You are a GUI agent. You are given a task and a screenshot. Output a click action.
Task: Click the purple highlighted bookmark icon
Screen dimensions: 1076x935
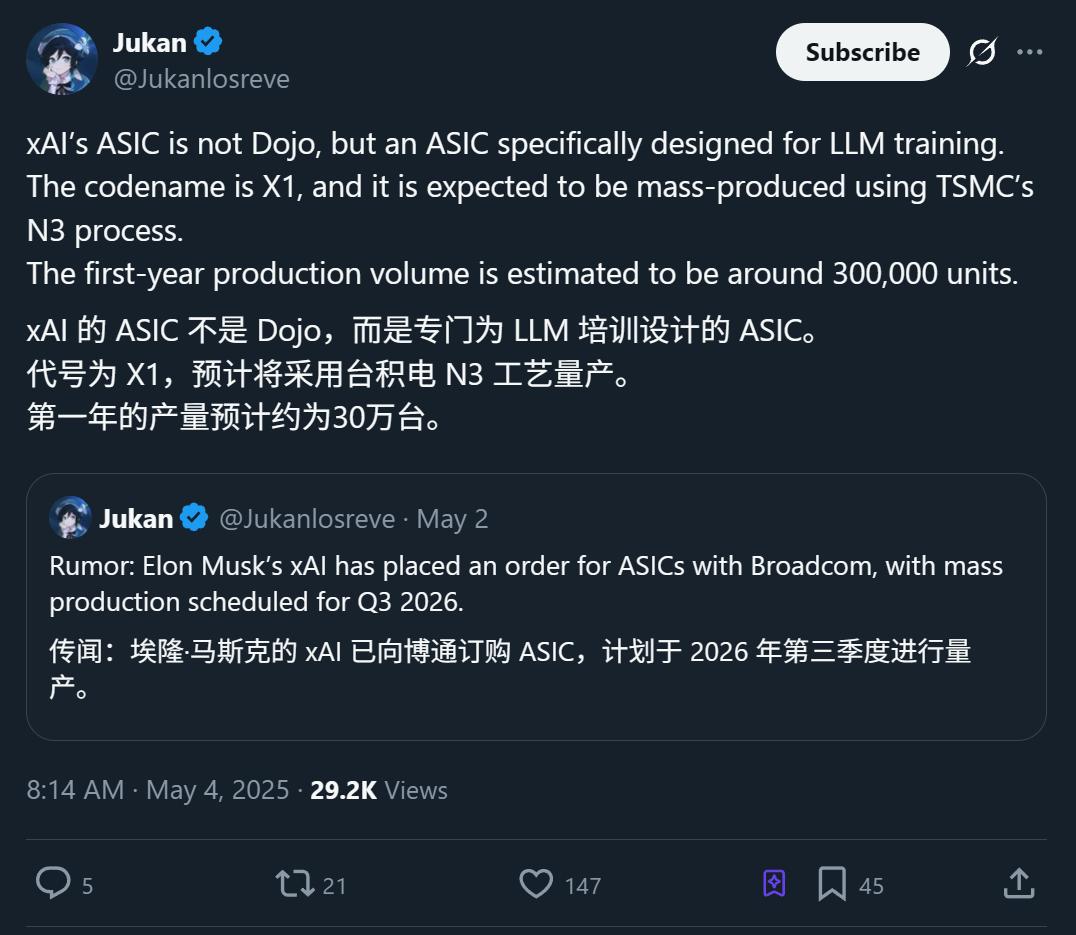(771, 884)
